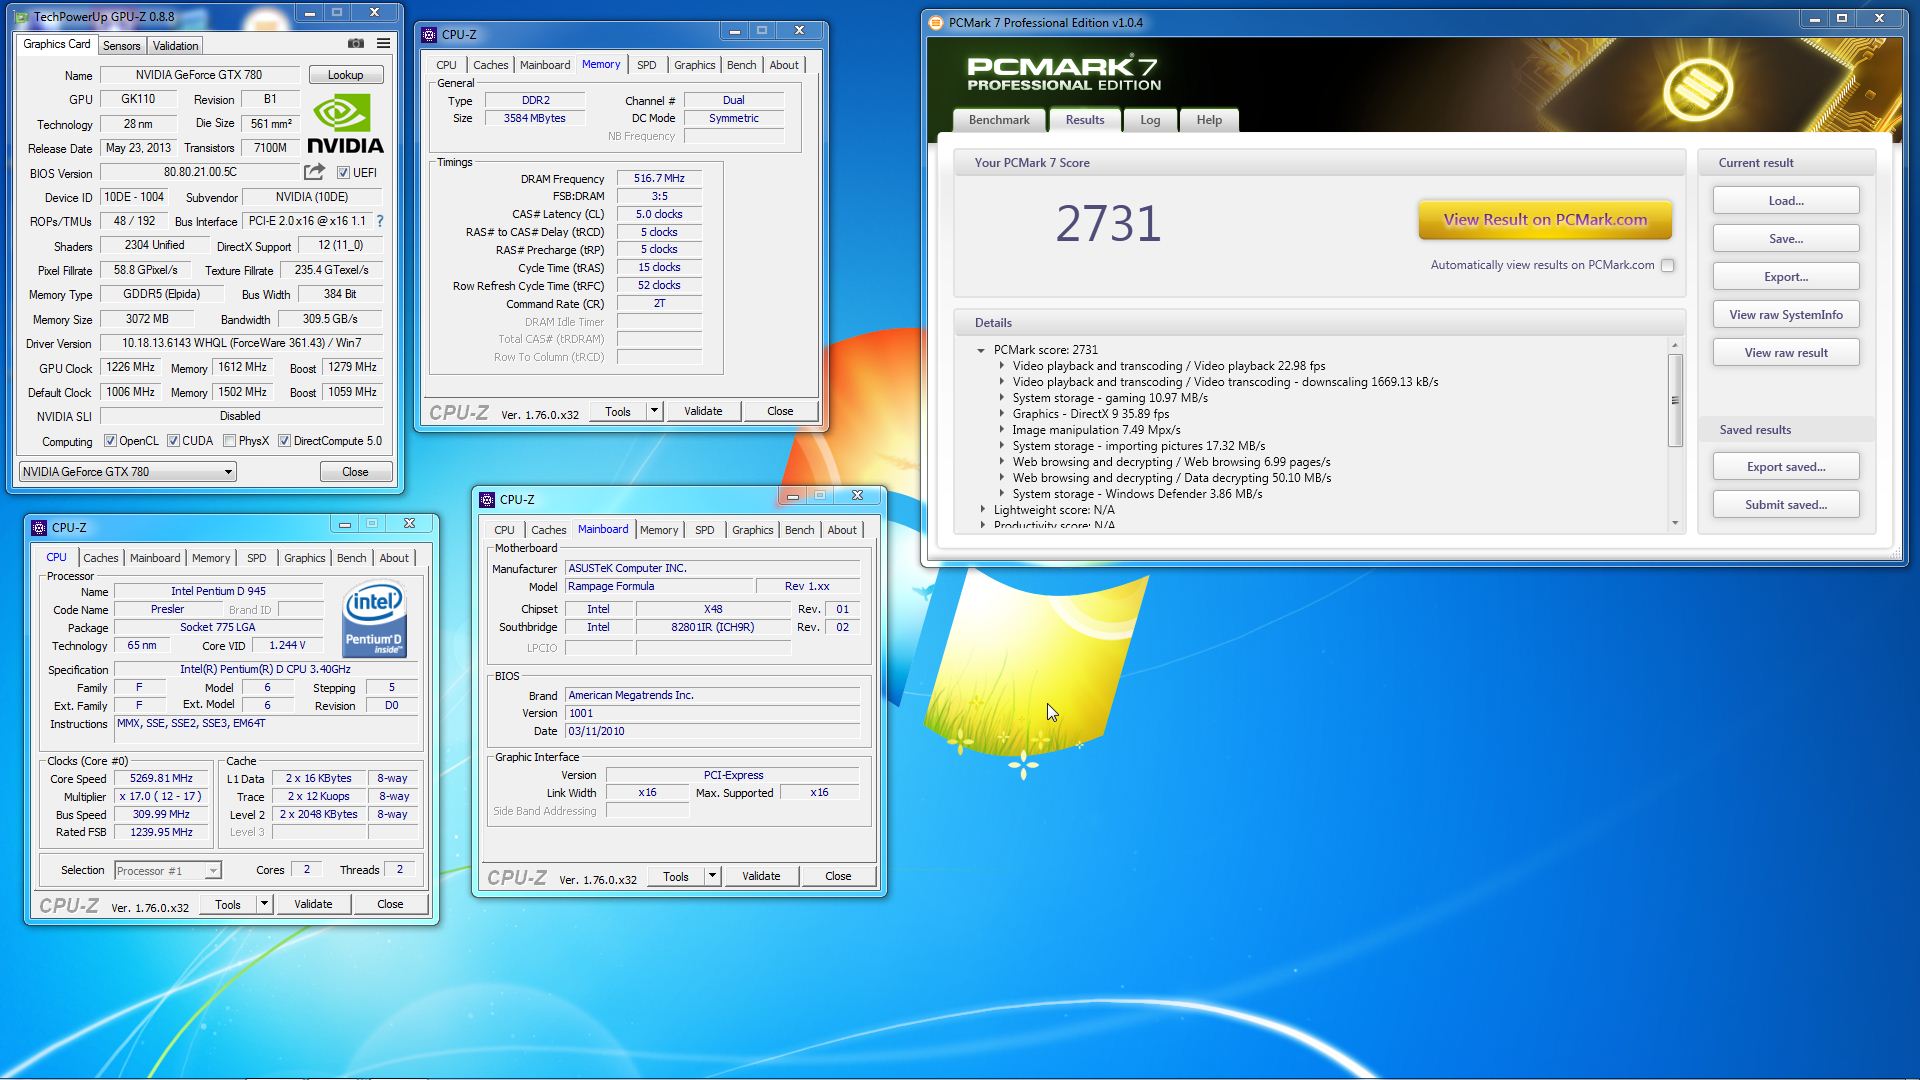Screen dimensions: 1920x1080
Task: Click the GPU-Z screenshot camera icon
Action: 355,44
